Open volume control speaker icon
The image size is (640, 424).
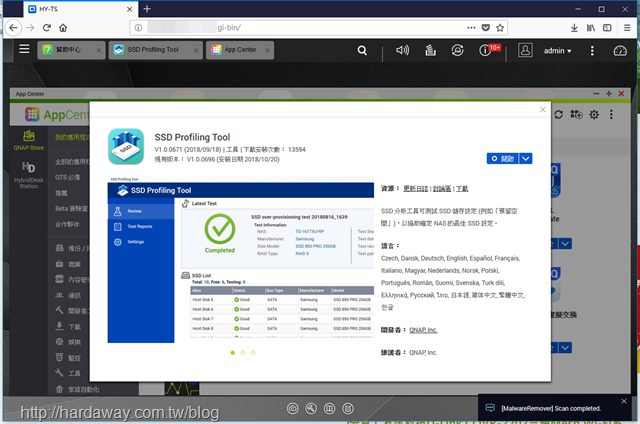pyautogui.click(x=402, y=50)
